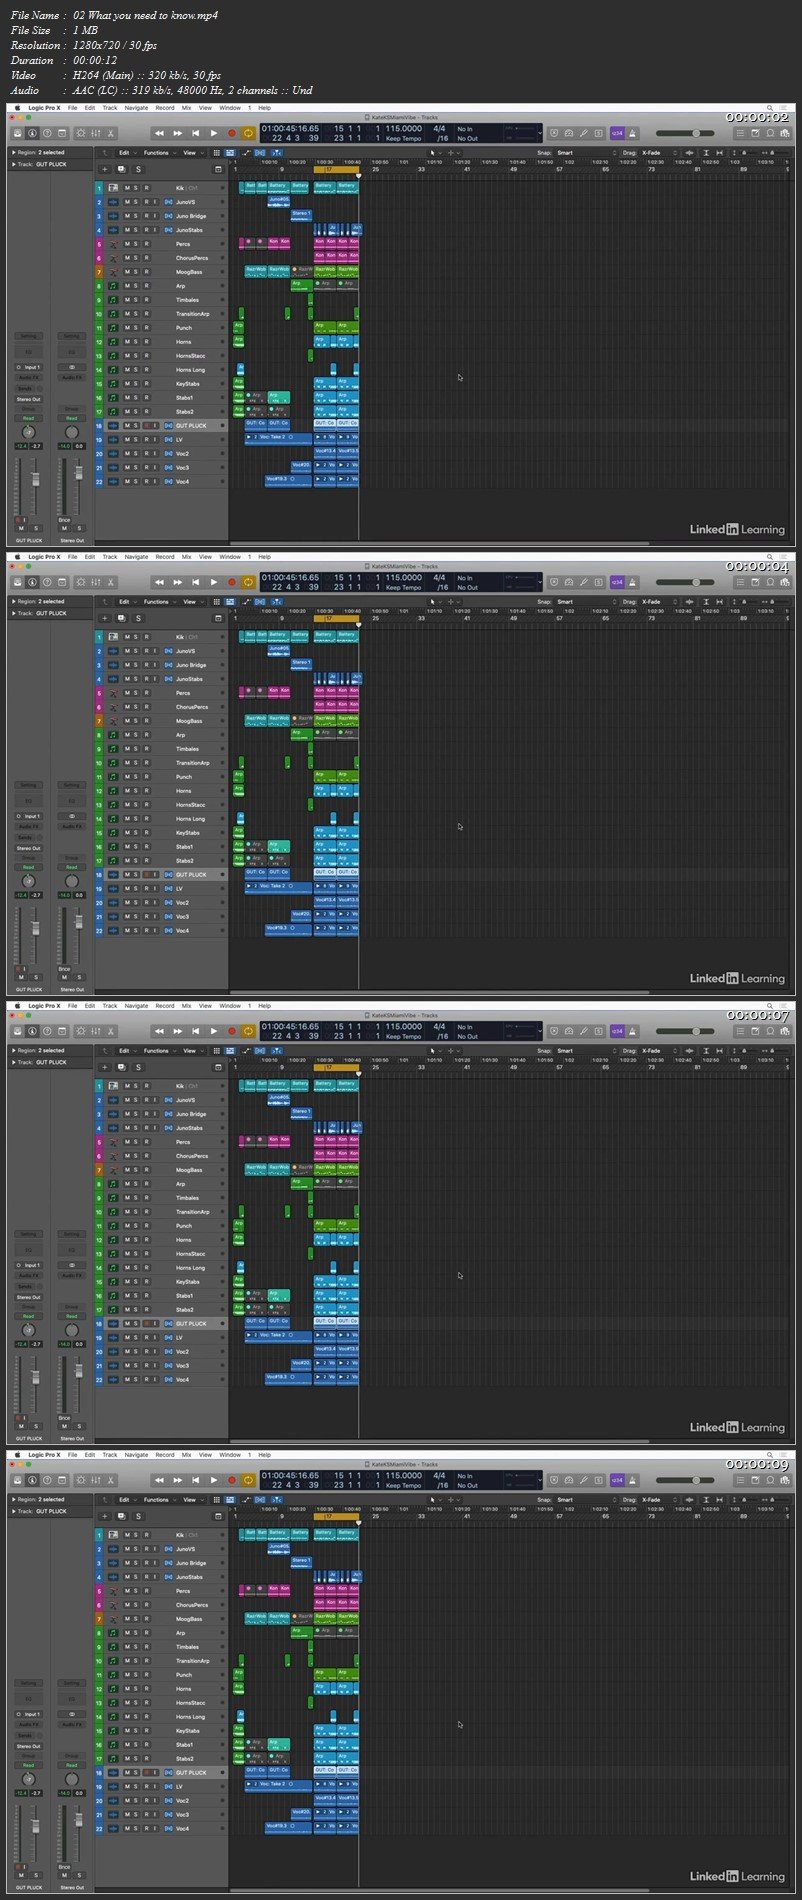Expand the Region disclosure triangle in 00:00:02 frame
Viewport: 802px width, 1900px height.
pyautogui.click(x=12, y=153)
